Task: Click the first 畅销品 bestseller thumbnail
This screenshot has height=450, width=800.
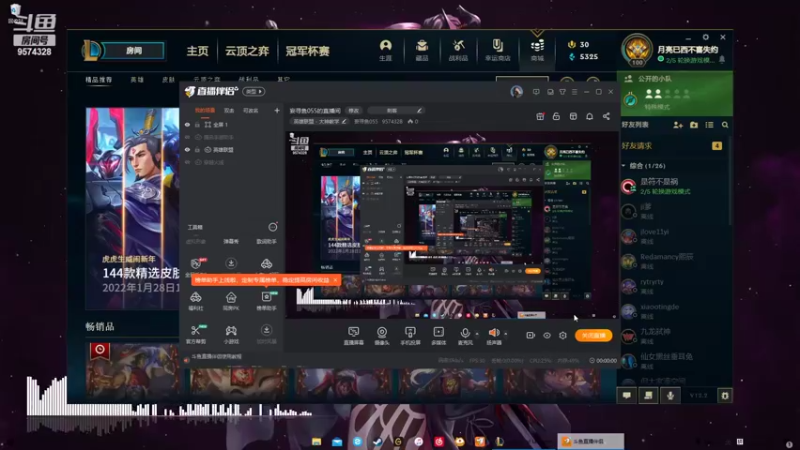Action: coord(133,369)
